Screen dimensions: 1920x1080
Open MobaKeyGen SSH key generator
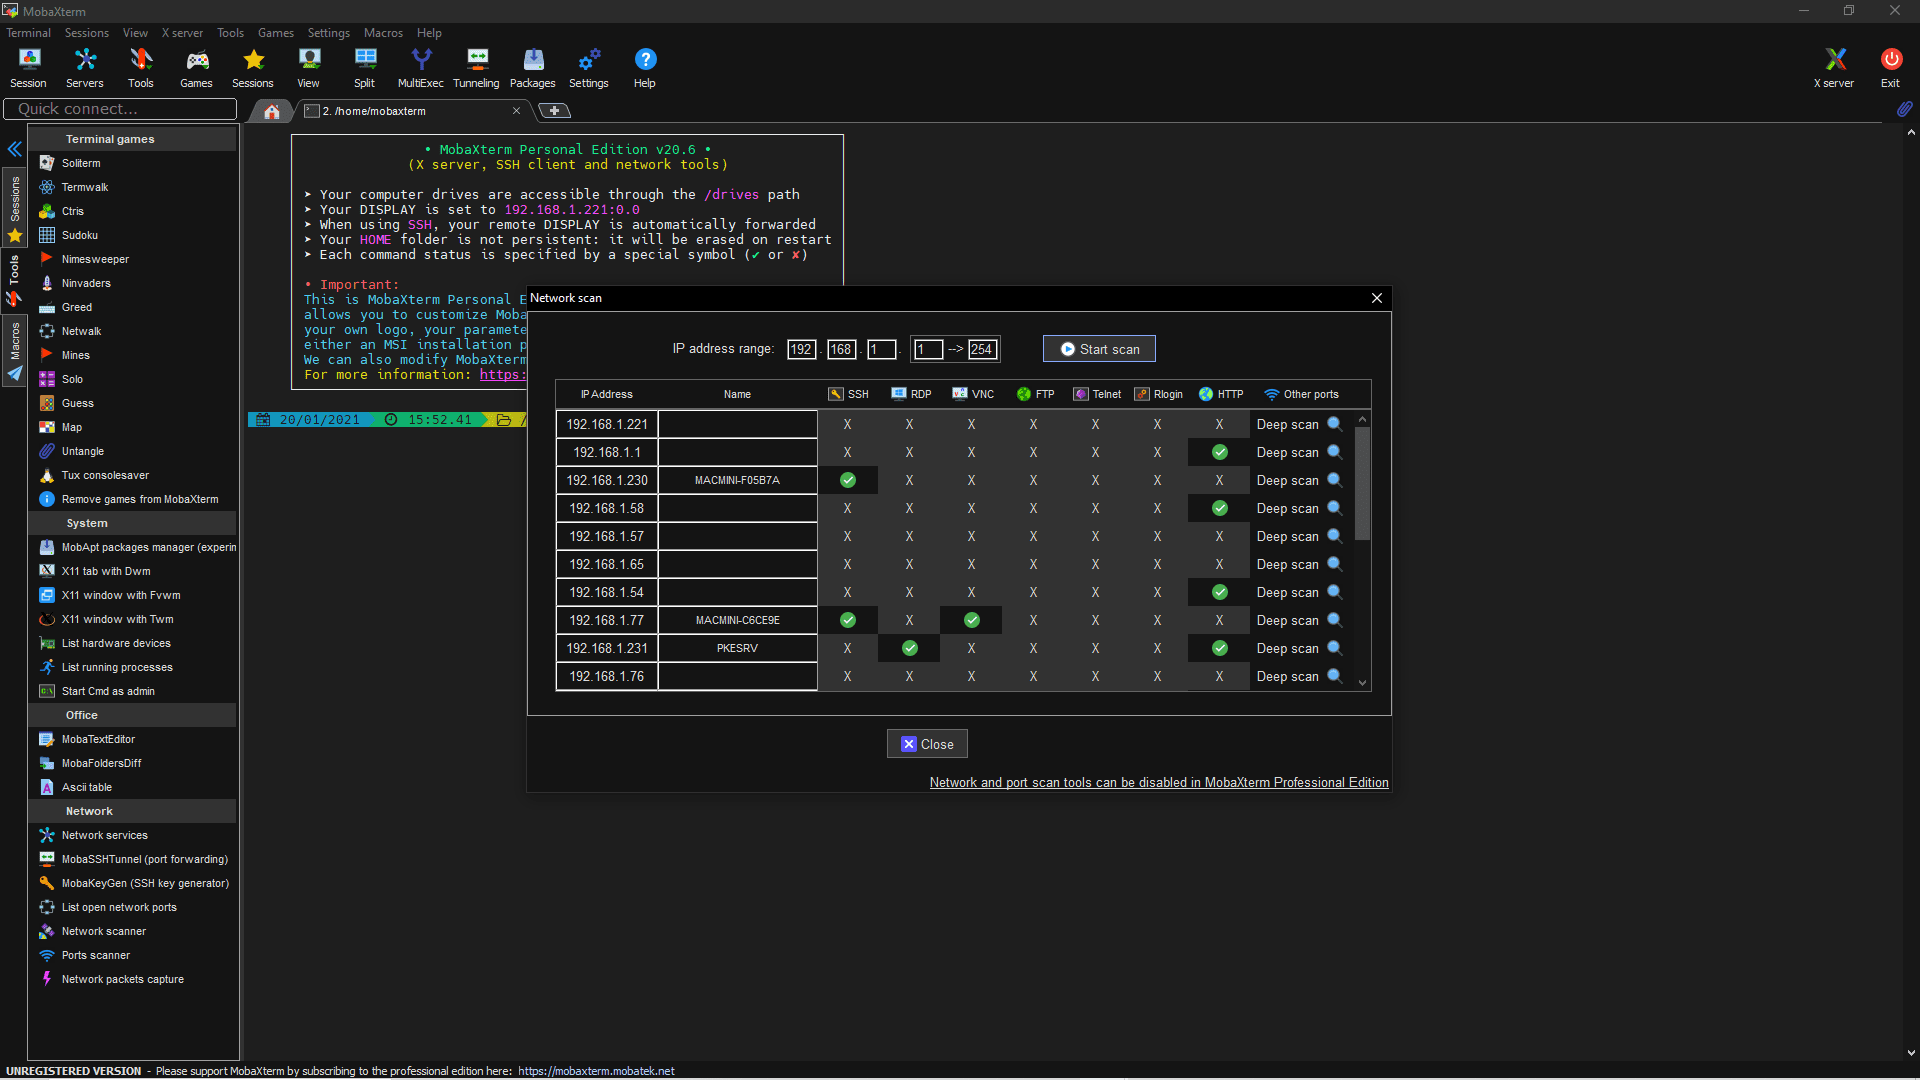pos(144,883)
